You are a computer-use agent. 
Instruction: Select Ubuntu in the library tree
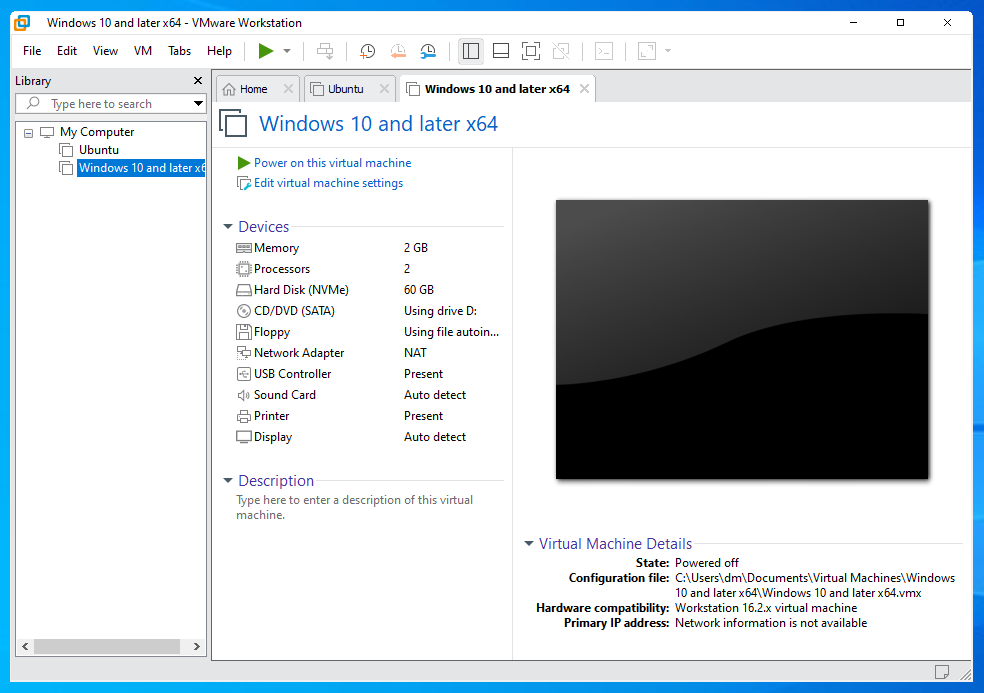(x=99, y=150)
